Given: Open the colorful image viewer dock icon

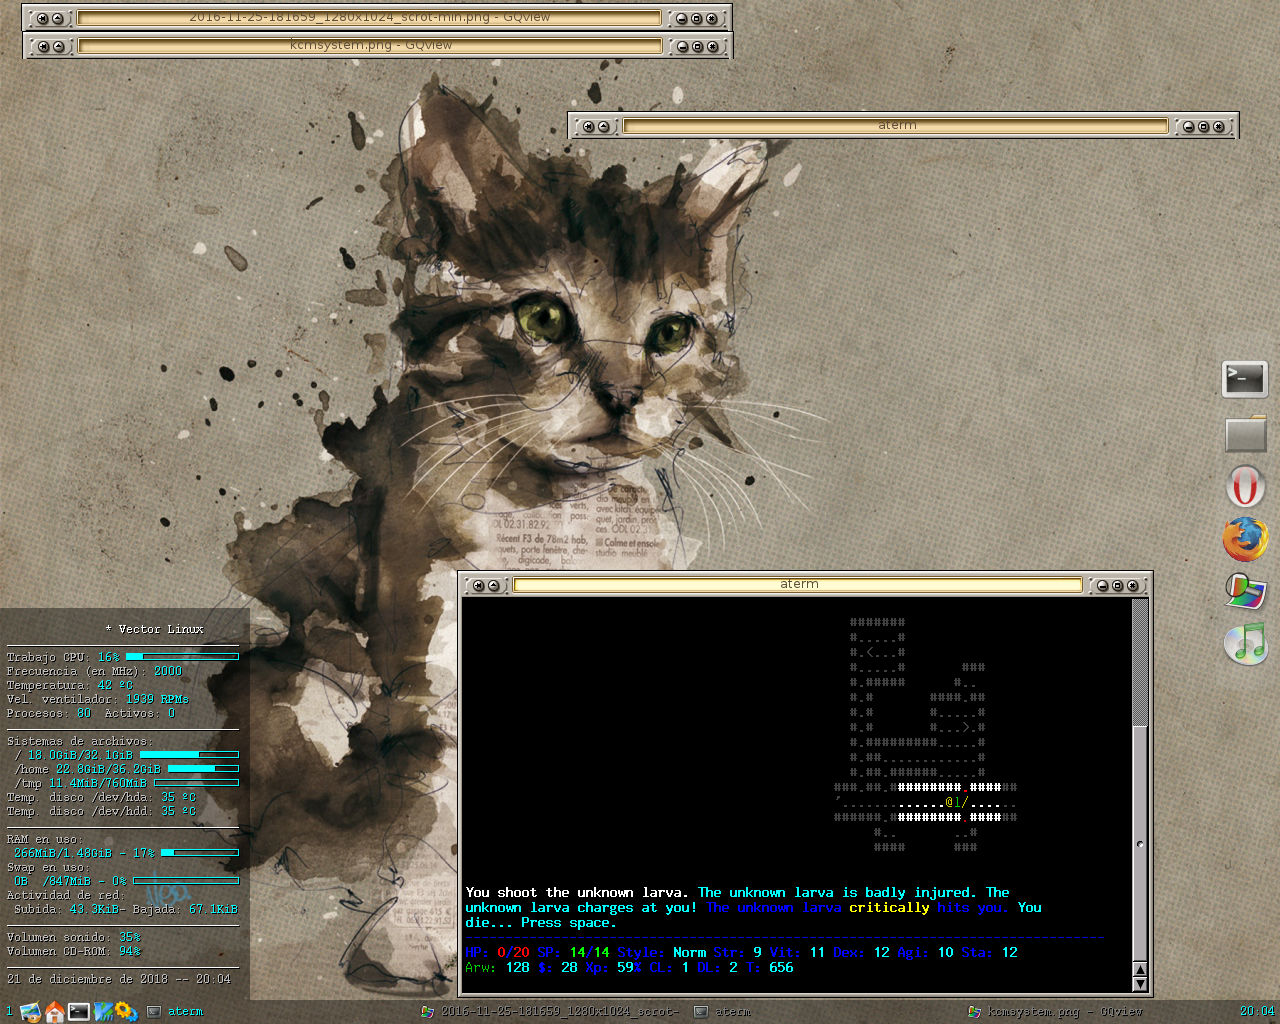Looking at the screenshot, I should (1246, 591).
